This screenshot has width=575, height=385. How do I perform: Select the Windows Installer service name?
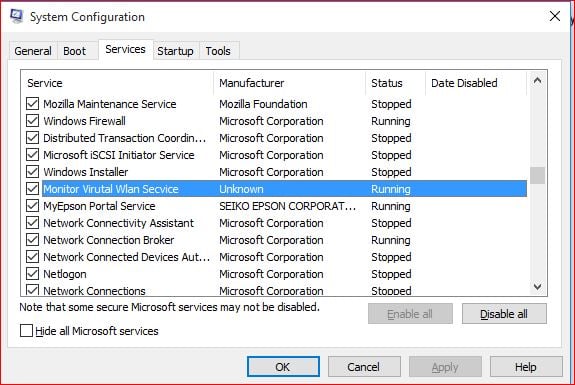point(86,172)
